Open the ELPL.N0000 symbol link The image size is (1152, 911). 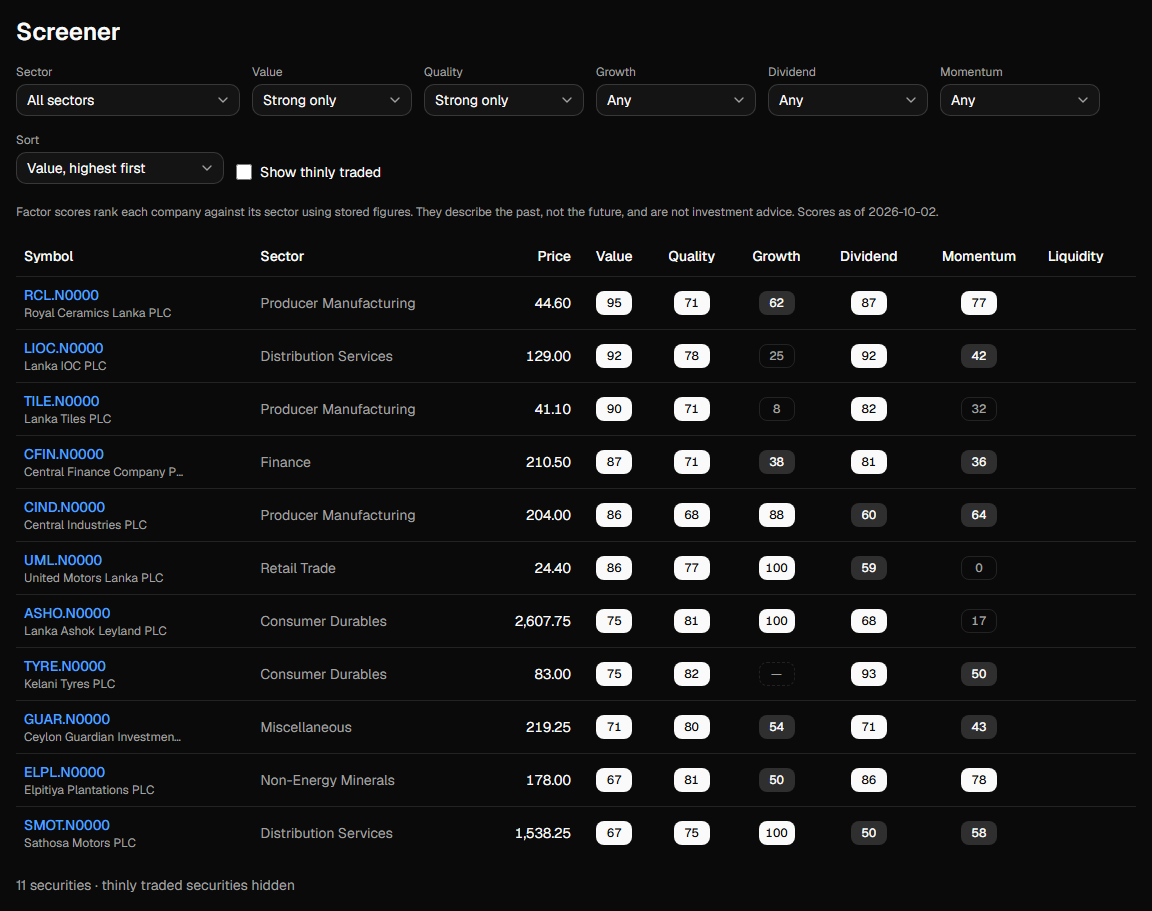point(64,771)
